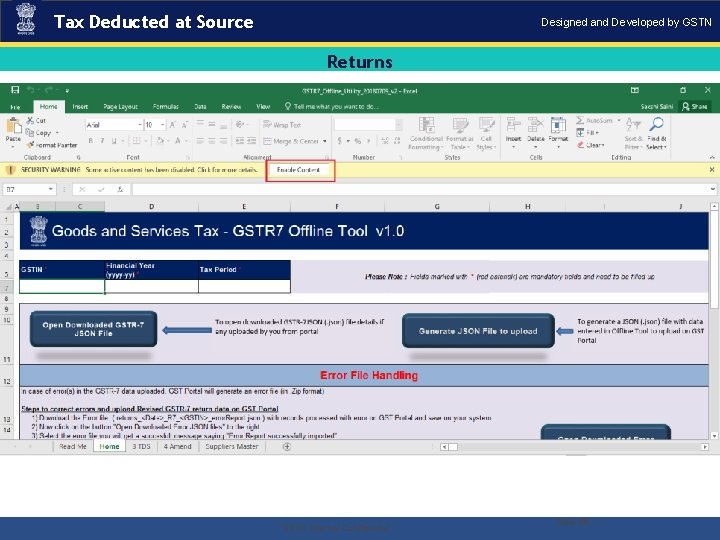Image resolution: width=720 pixels, height=540 pixels.
Task: Click the Increase Font Size icon
Action: (173, 125)
